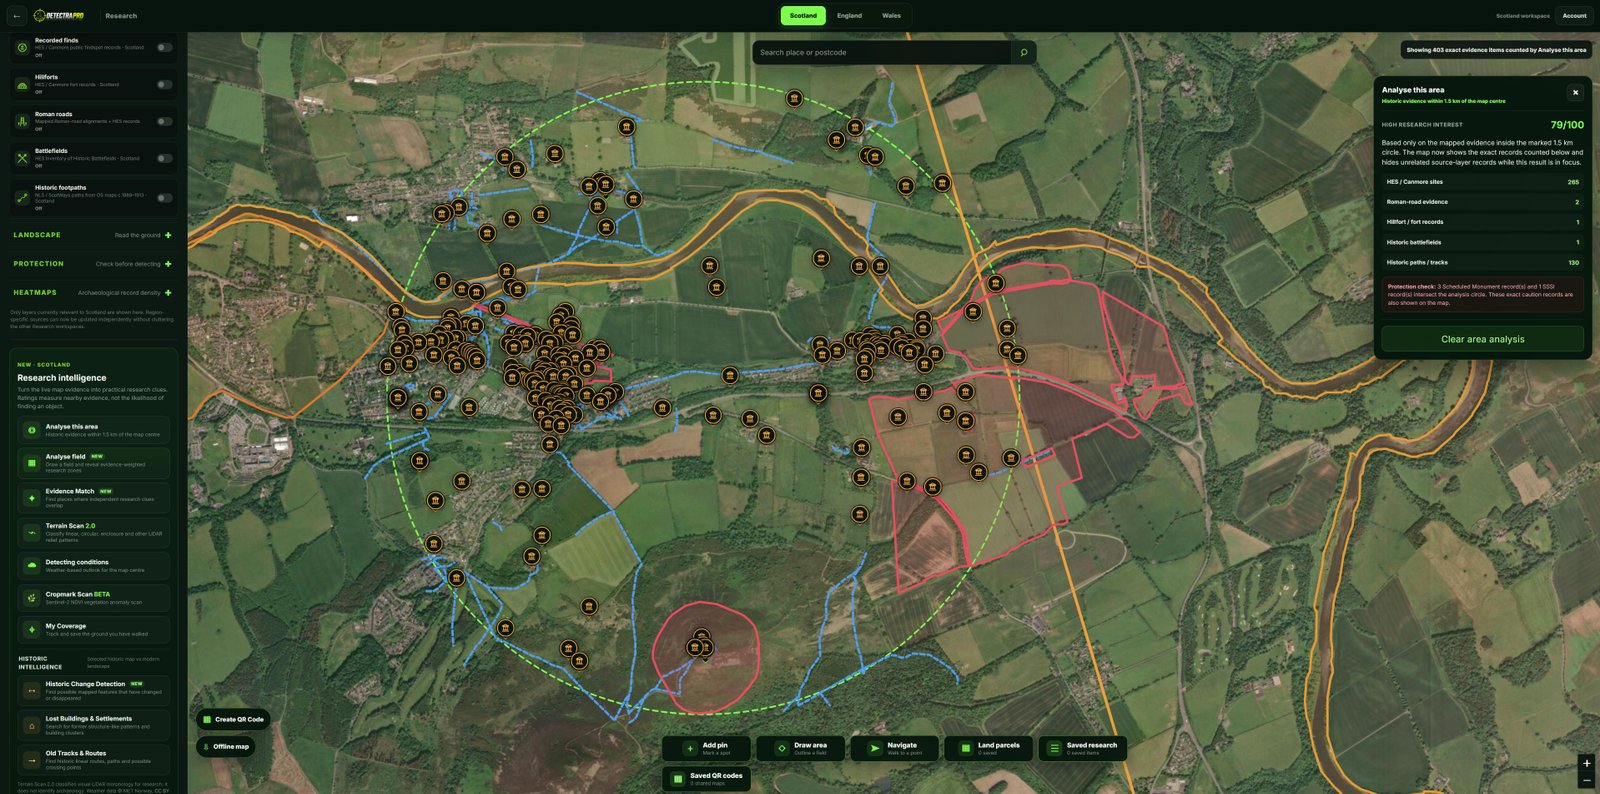This screenshot has width=1600, height=794.
Task: Open Lost Buildings & Settlements
Action: click(x=94, y=725)
